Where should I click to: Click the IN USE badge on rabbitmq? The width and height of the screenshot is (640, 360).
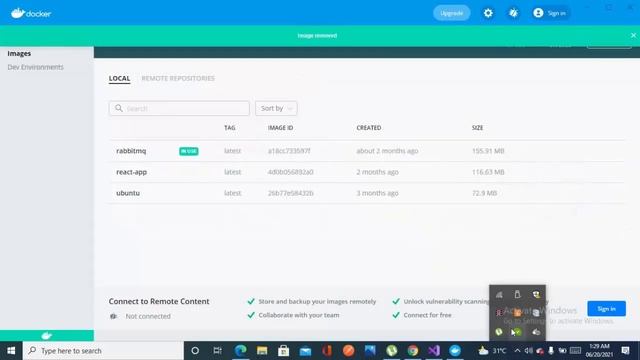(189, 151)
